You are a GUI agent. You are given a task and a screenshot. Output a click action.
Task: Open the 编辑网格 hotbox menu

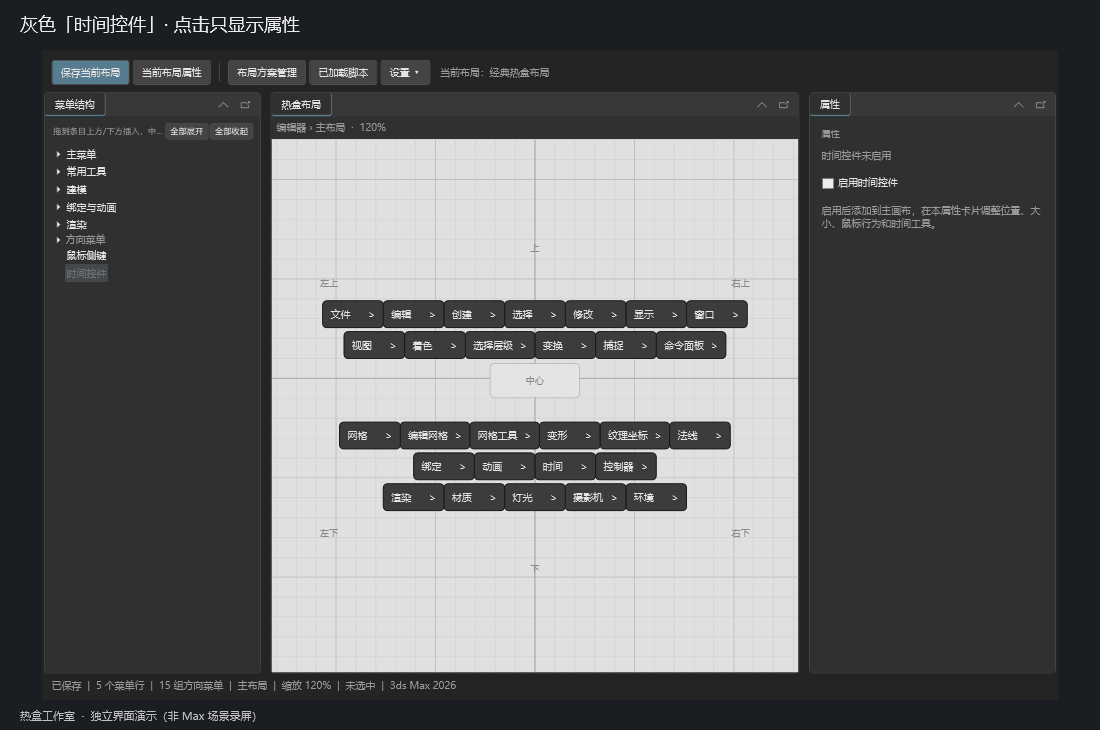(435, 435)
